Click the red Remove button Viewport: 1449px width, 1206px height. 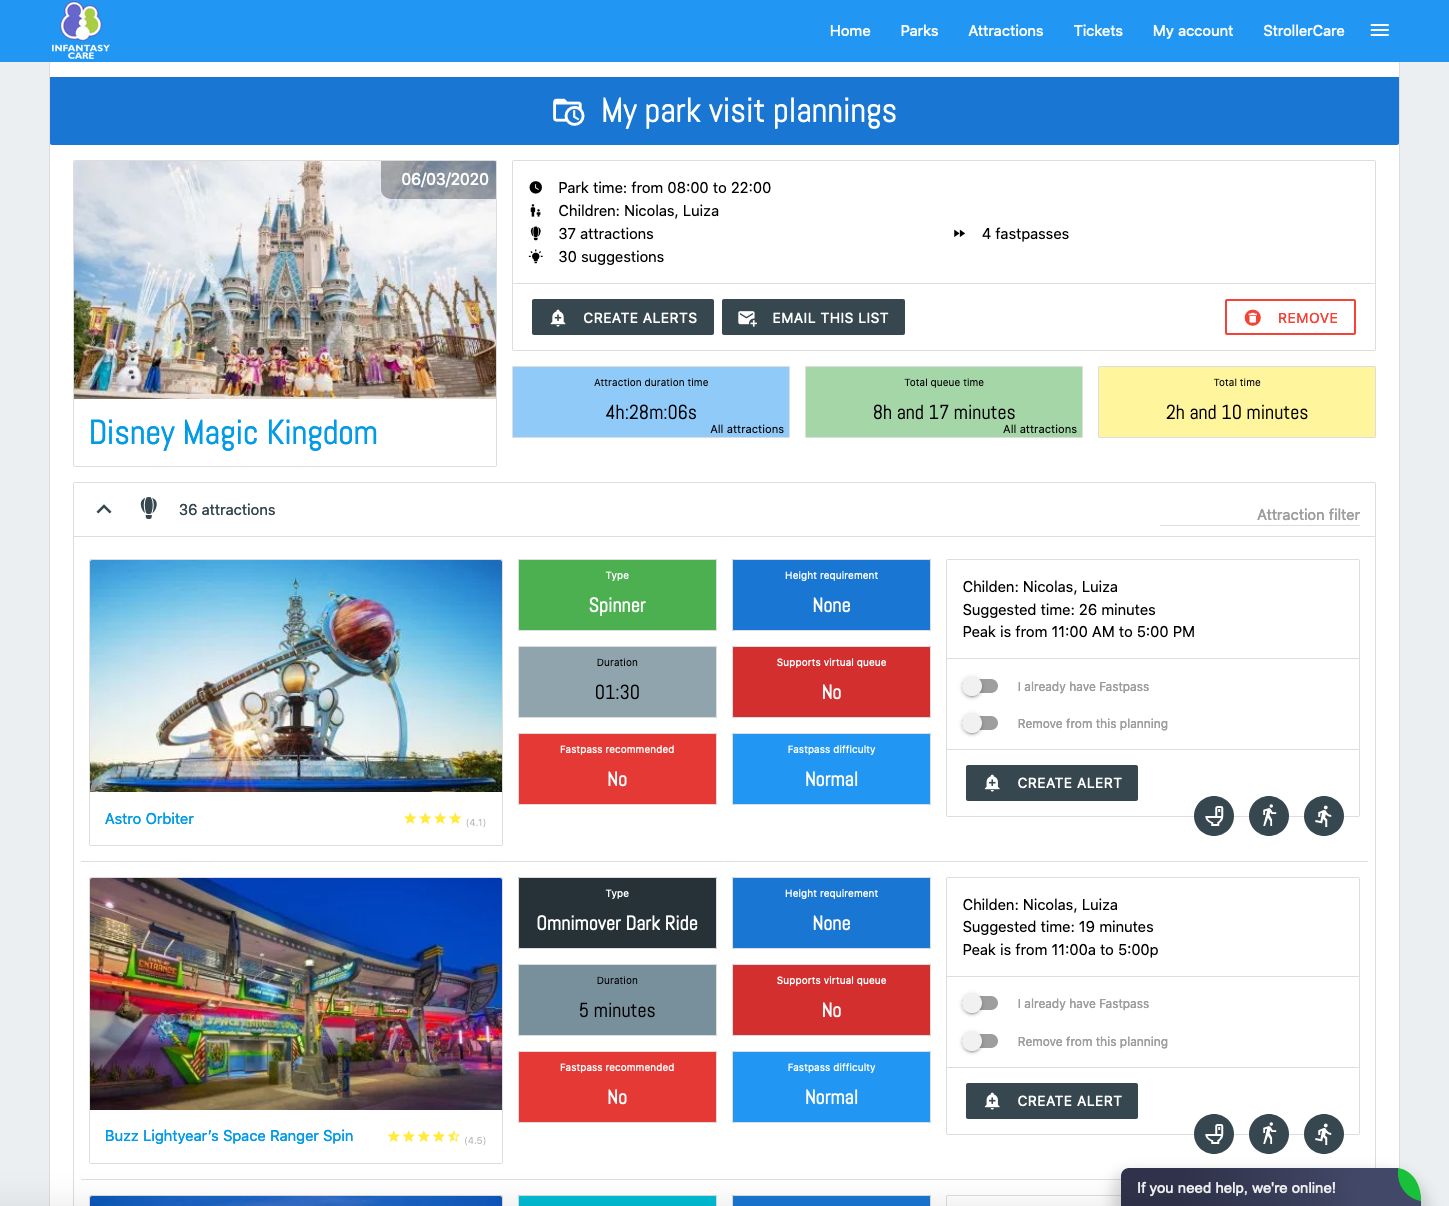point(1290,318)
